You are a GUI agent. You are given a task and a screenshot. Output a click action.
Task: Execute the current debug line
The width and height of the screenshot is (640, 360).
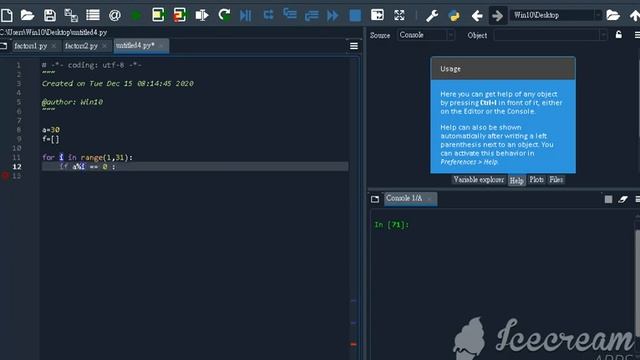(268, 15)
